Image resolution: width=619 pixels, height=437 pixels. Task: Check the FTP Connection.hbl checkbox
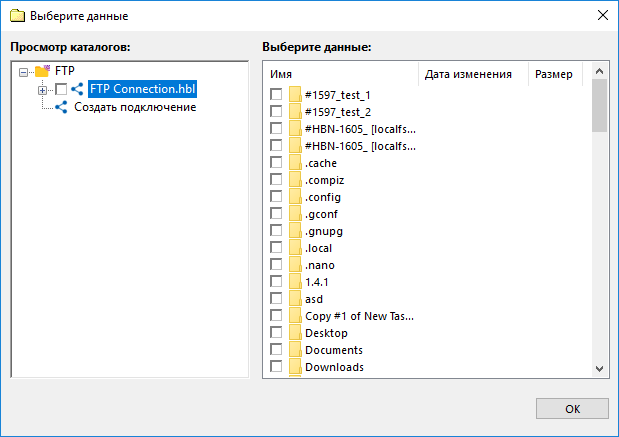tap(61, 89)
